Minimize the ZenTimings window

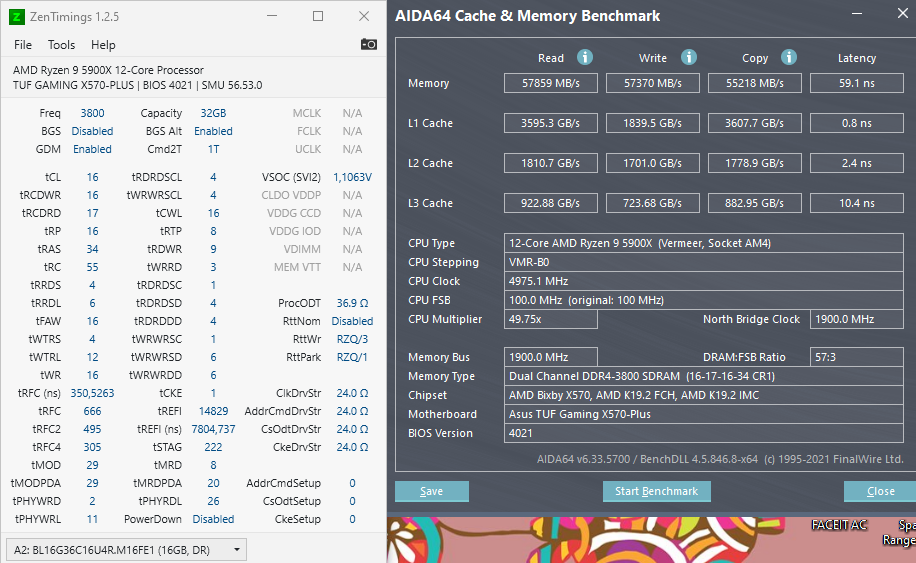point(272,16)
